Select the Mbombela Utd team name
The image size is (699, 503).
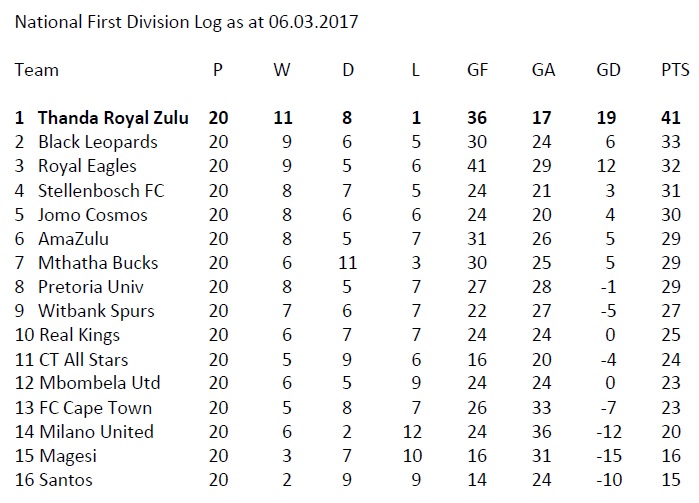point(98,383)
